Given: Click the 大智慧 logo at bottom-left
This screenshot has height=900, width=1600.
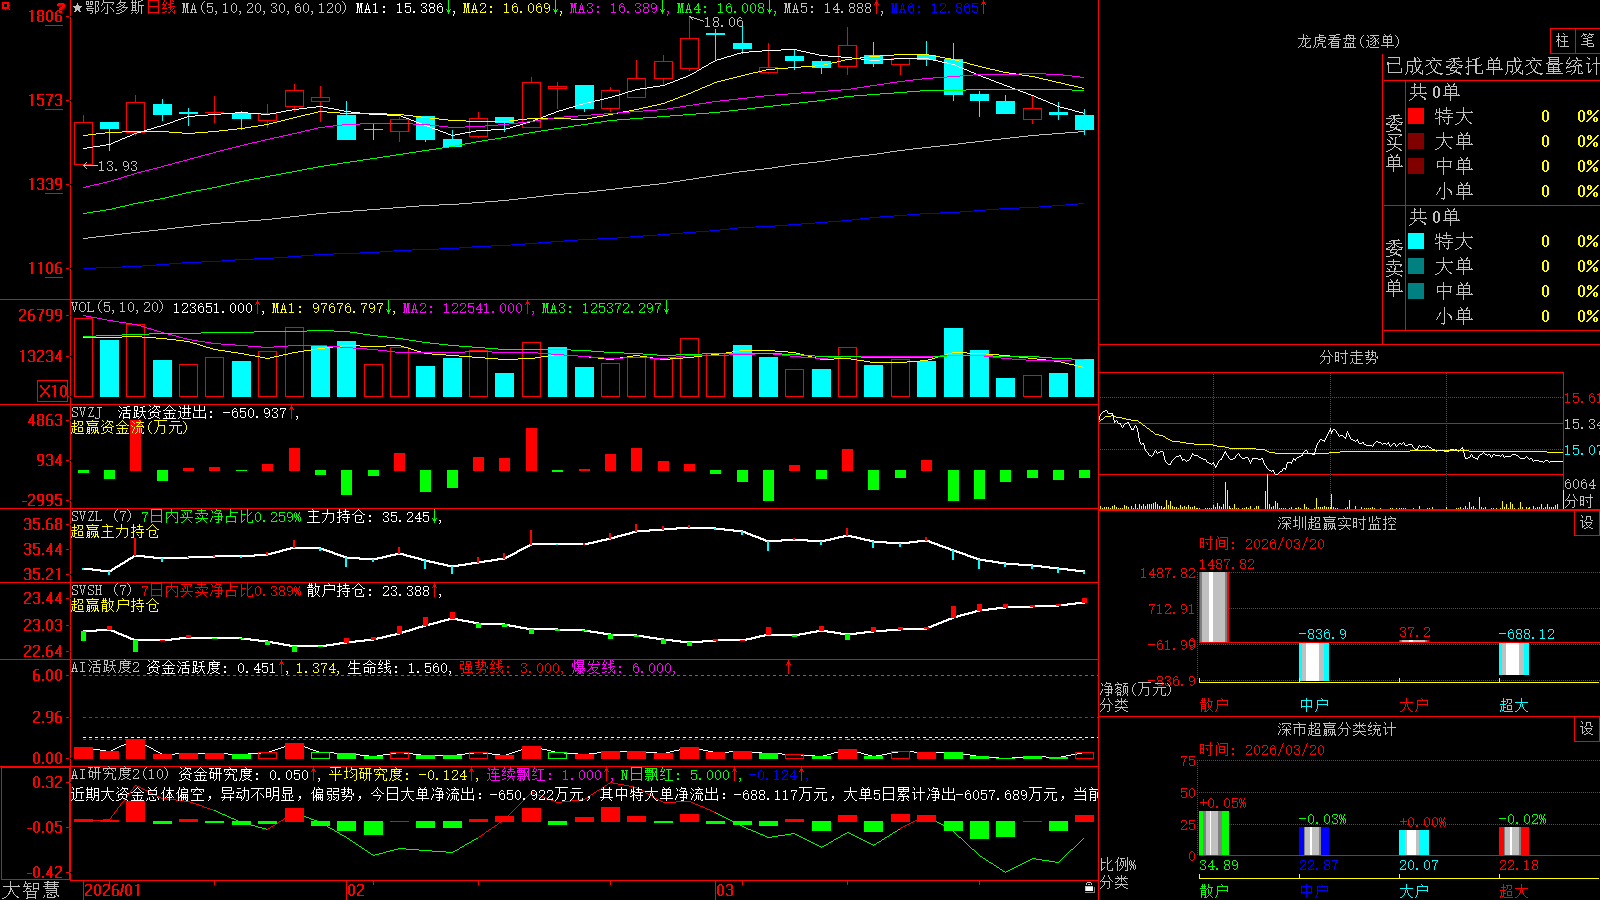Looking at the screenshot, I should [x=31, y=890].
